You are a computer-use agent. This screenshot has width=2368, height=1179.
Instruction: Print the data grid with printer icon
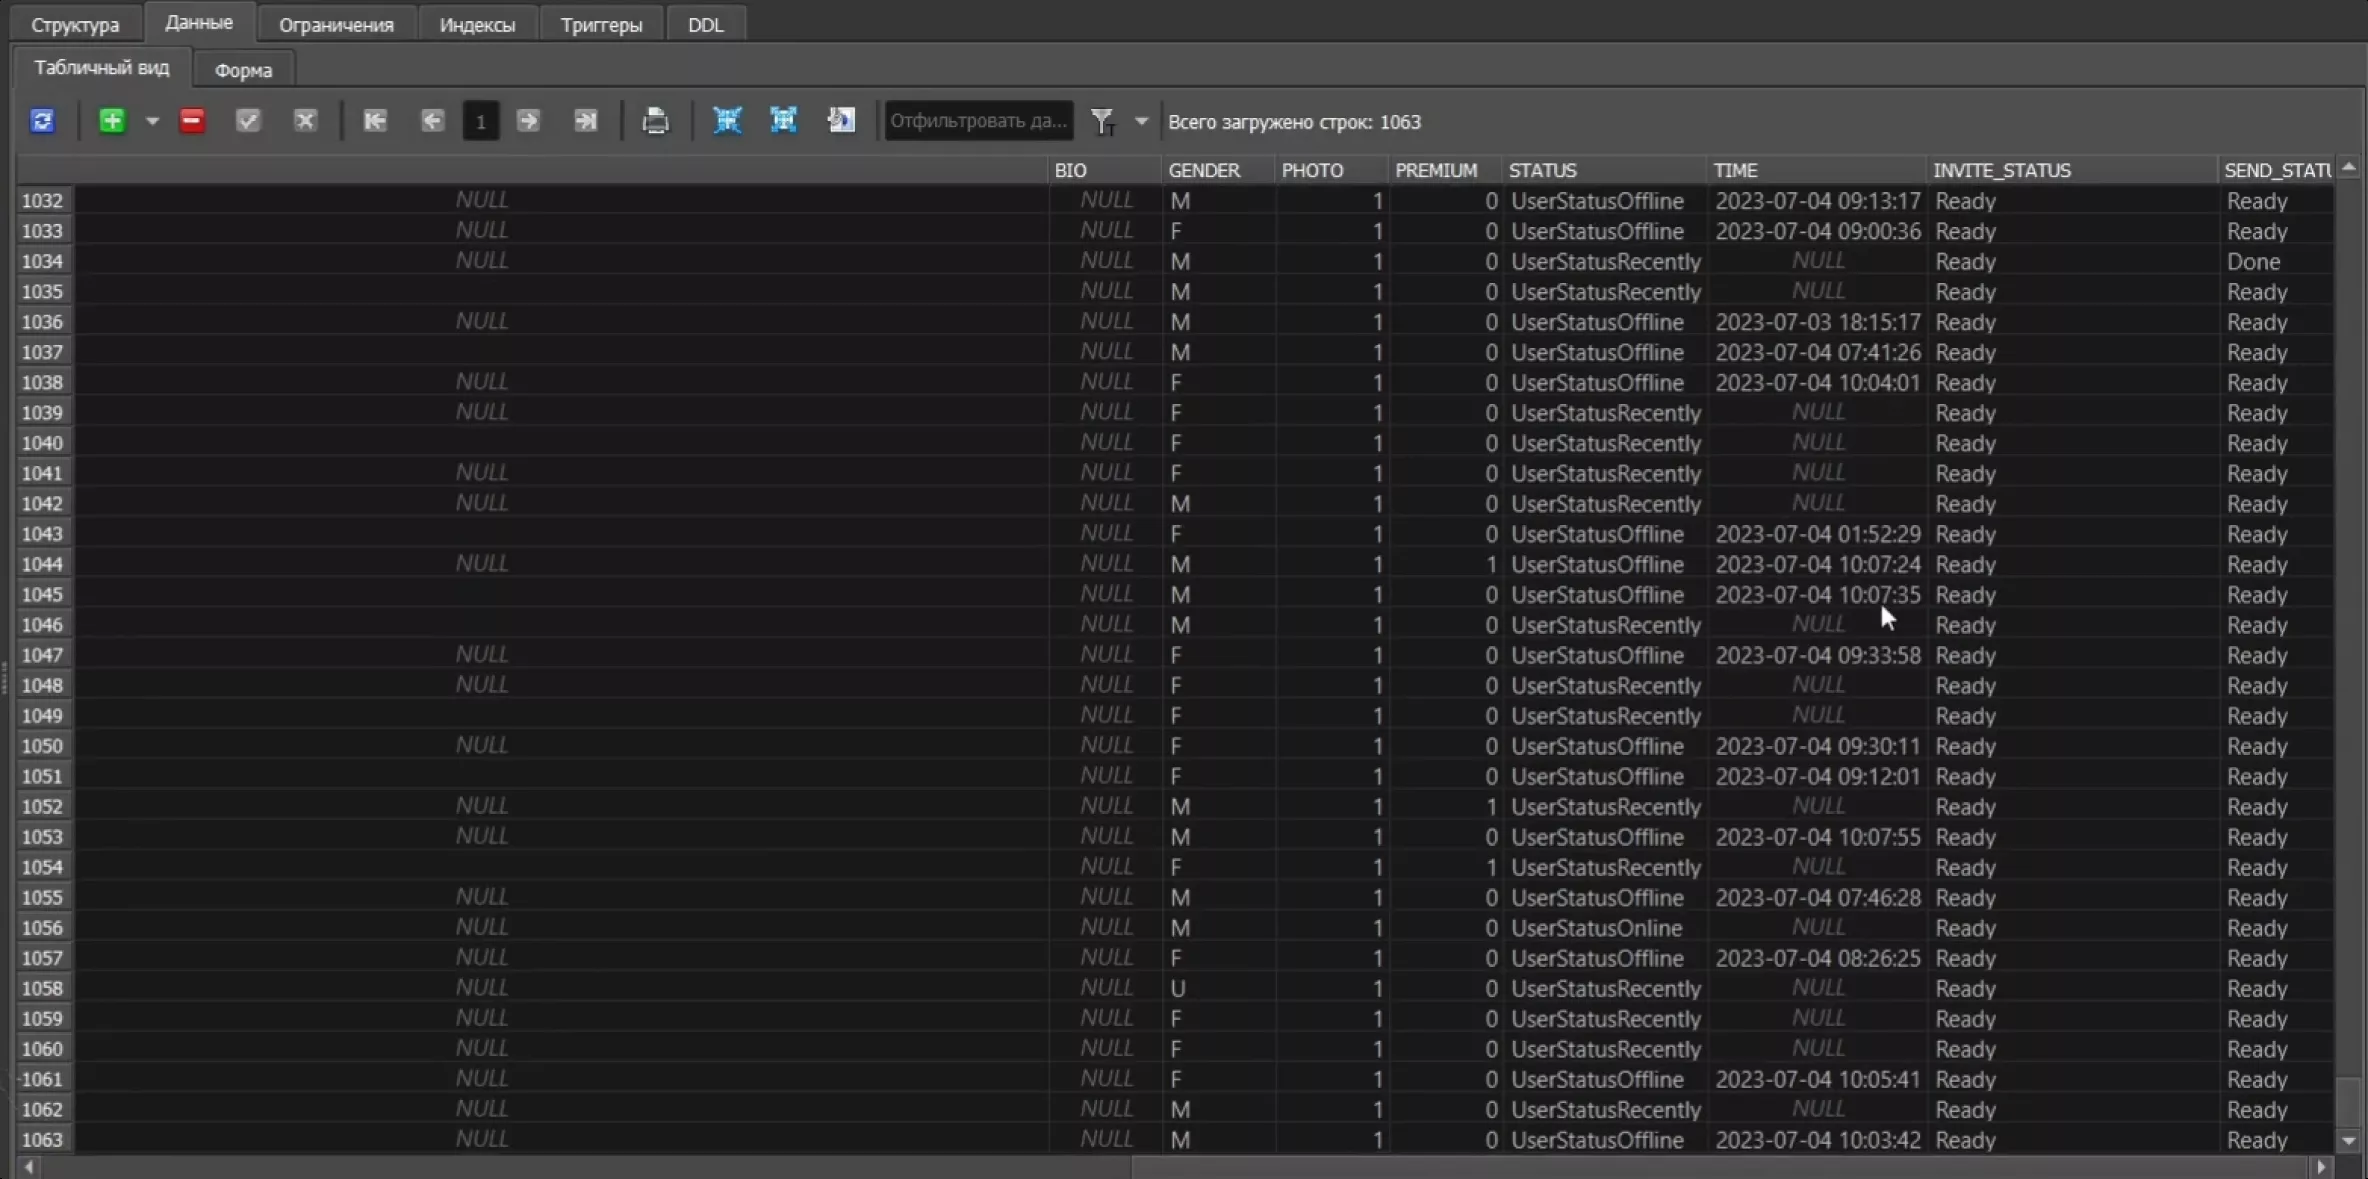click(x=655, y=121)
